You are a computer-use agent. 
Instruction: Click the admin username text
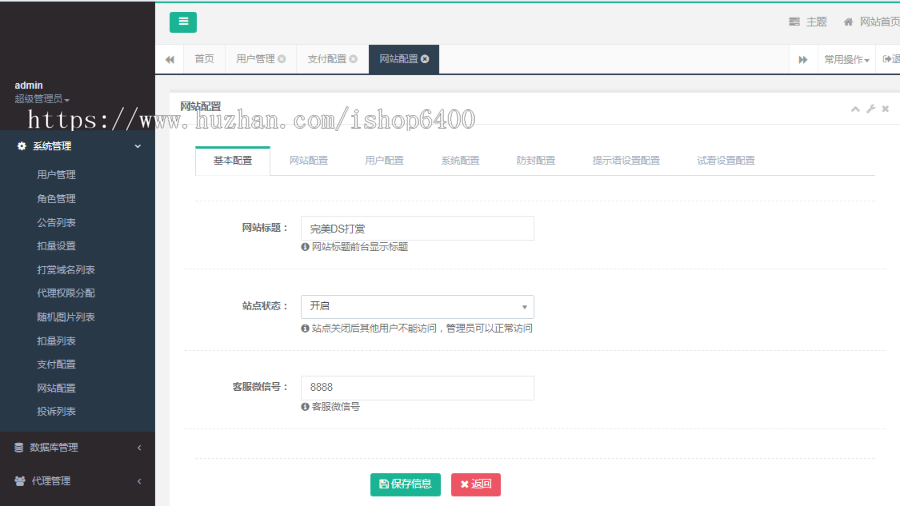[x=29, y=85]
